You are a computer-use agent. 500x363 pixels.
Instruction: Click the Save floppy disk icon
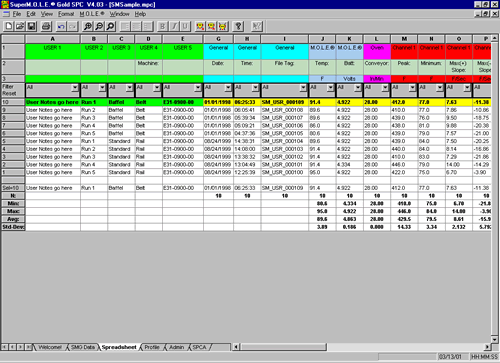click(x=31, y=26)
